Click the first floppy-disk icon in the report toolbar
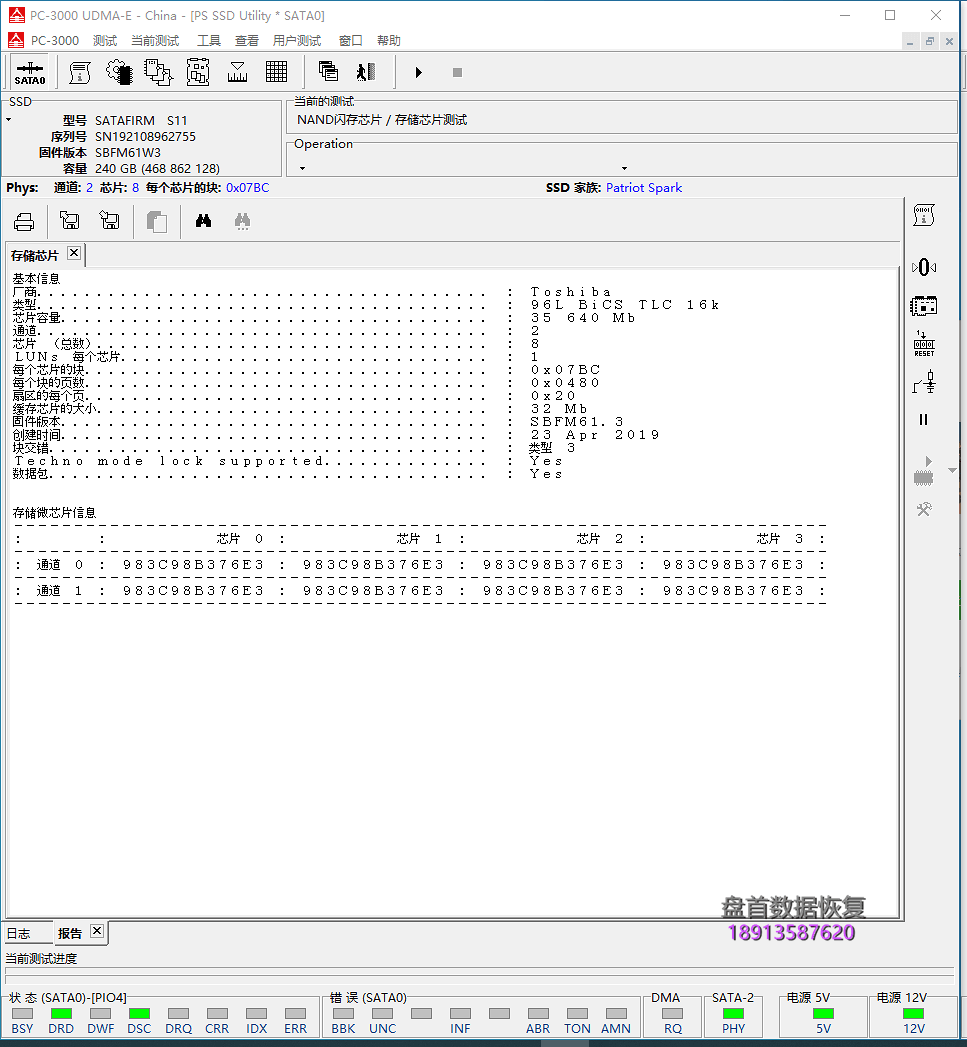The image size is (967, 1047). point(69,220)
